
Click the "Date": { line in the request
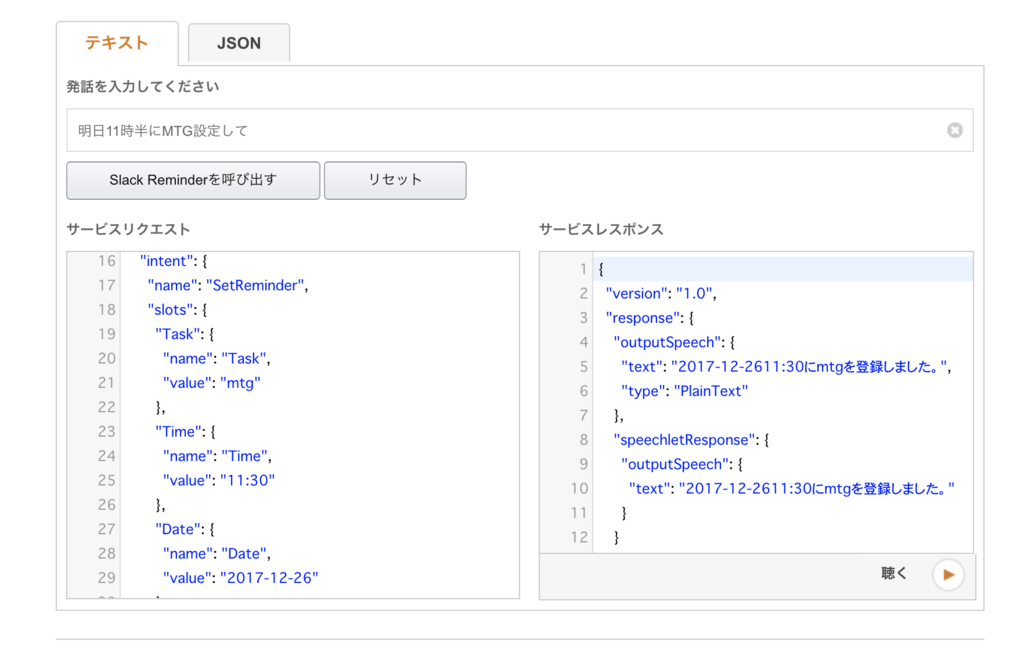coord(185,529)
